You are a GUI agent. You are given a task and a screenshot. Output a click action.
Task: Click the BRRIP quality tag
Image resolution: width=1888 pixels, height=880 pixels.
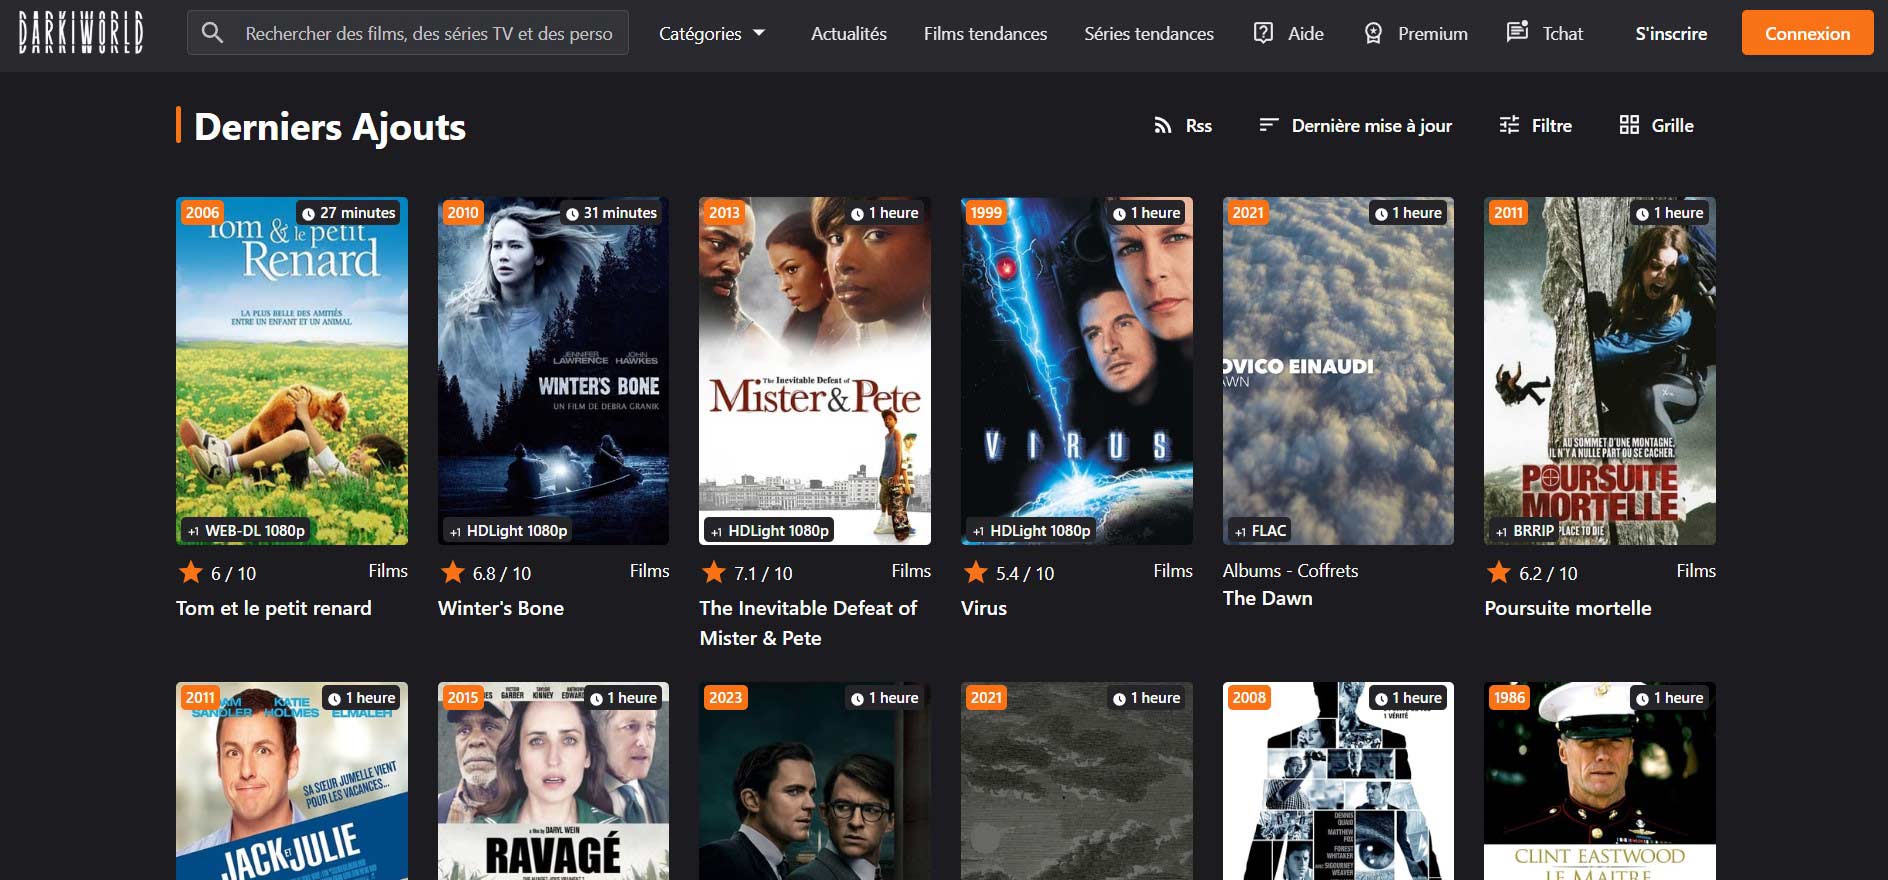(1523, 531)
